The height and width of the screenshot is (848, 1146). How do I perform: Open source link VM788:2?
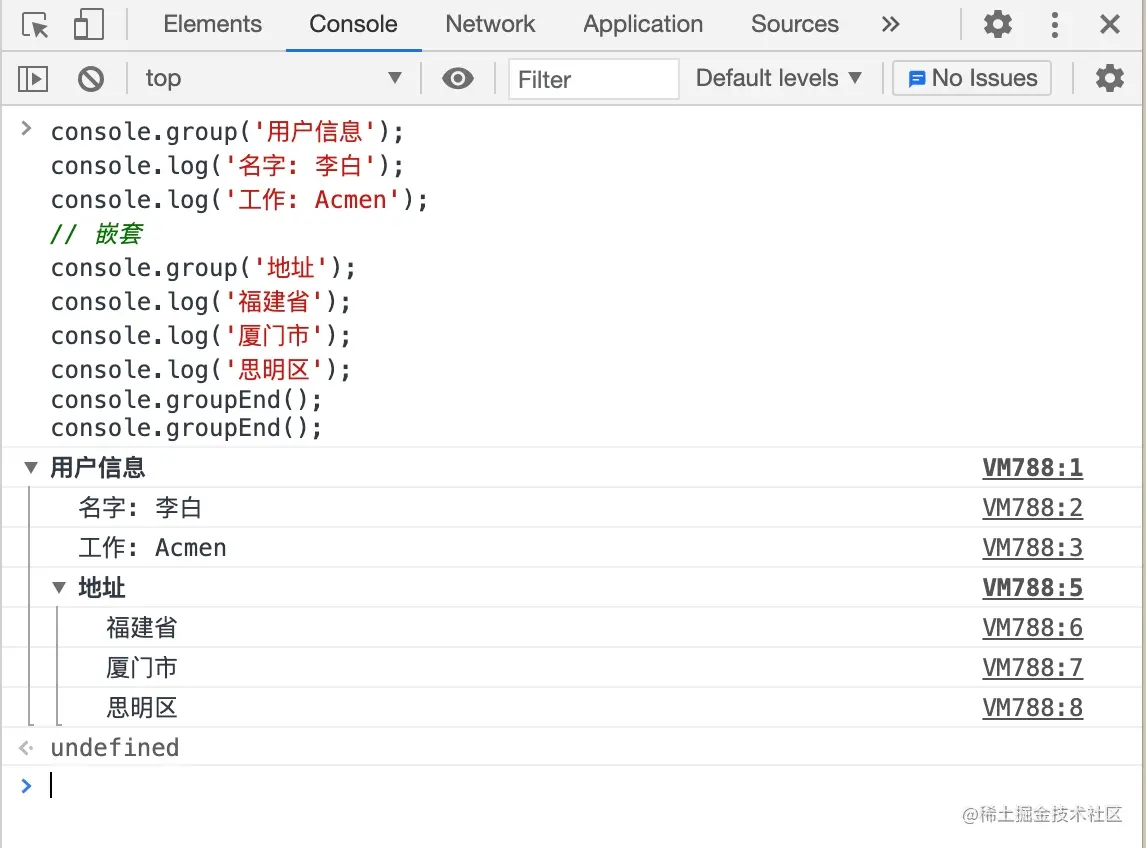pos(1032,508)
